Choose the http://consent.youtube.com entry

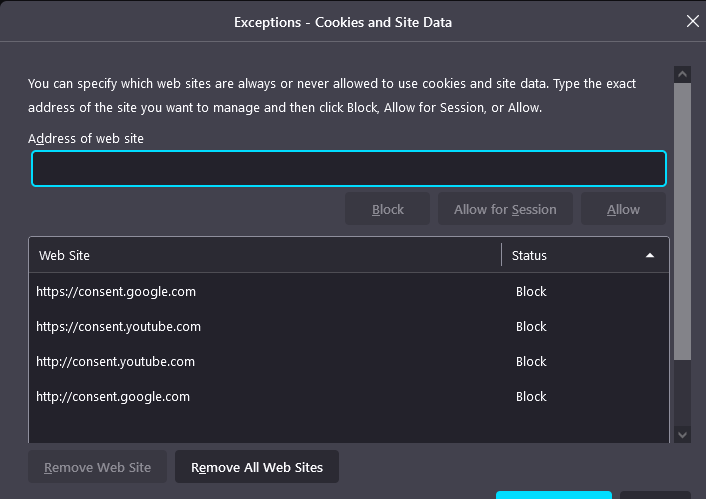pos(115,362)
